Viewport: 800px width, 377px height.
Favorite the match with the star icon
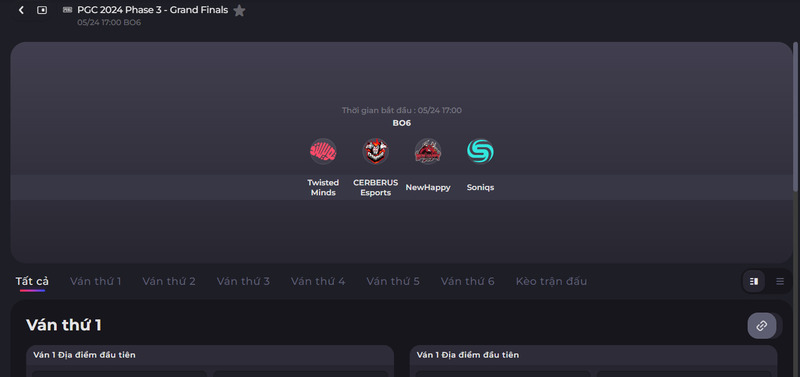point(239,10)
